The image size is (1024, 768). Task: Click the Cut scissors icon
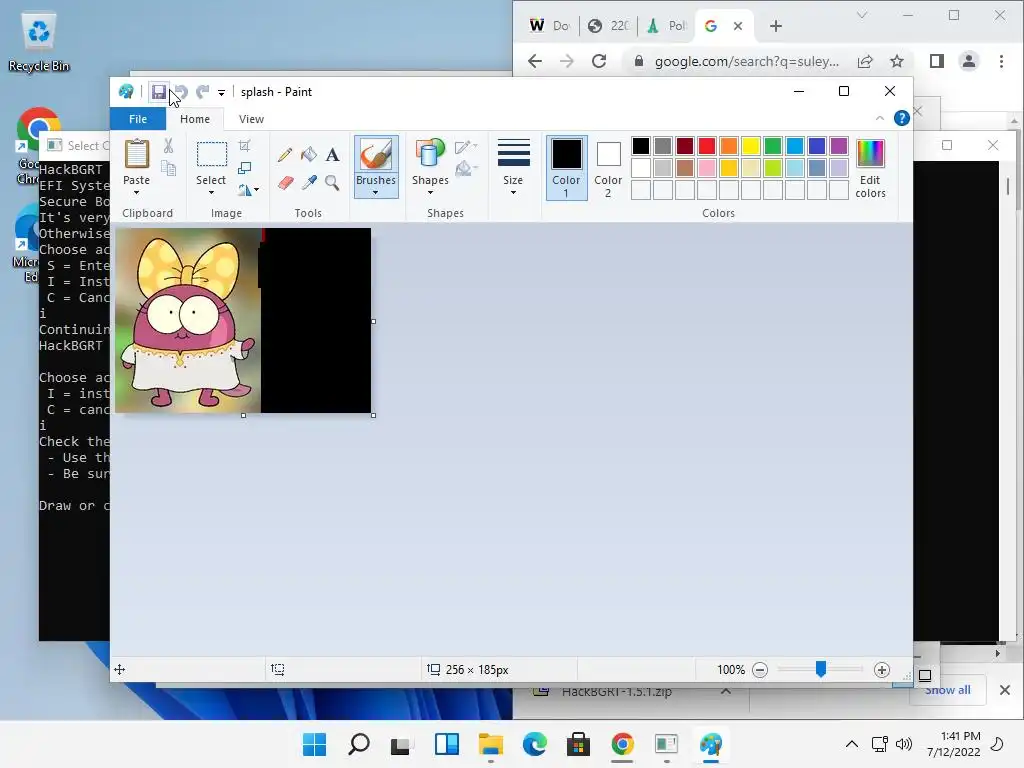point(168,146)
